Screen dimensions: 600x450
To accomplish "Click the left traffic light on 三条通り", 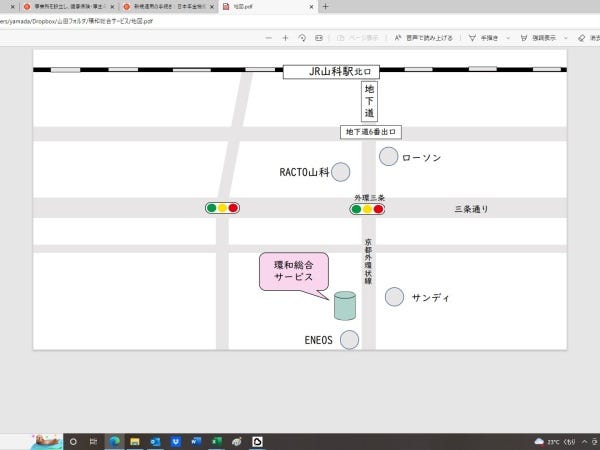I will click(222, 208).
